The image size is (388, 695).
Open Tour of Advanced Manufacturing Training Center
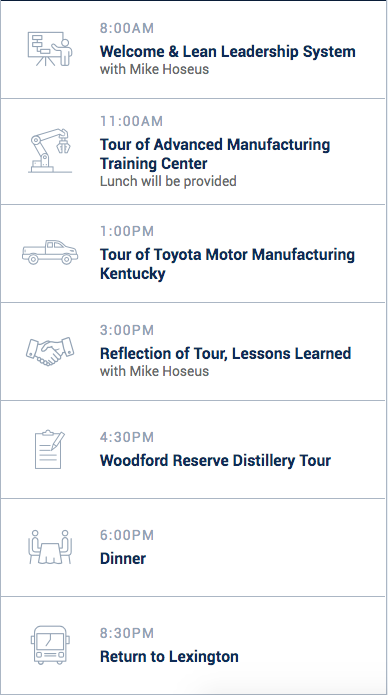tap(215, 154)
